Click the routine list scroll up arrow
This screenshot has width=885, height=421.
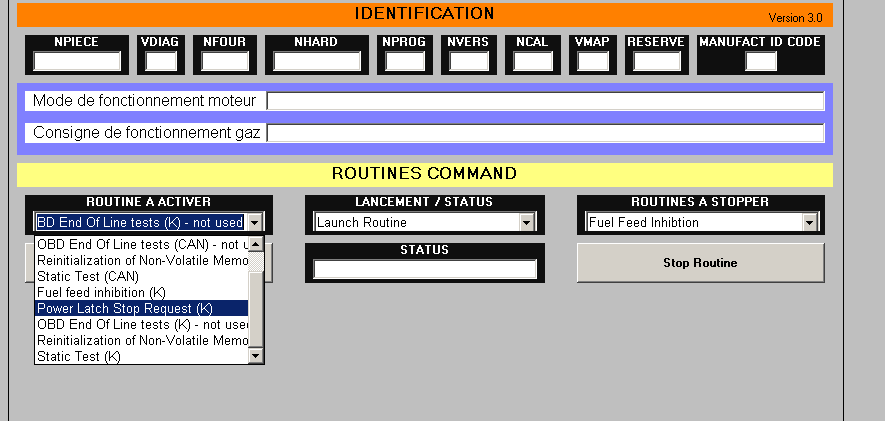click(255, 244)
